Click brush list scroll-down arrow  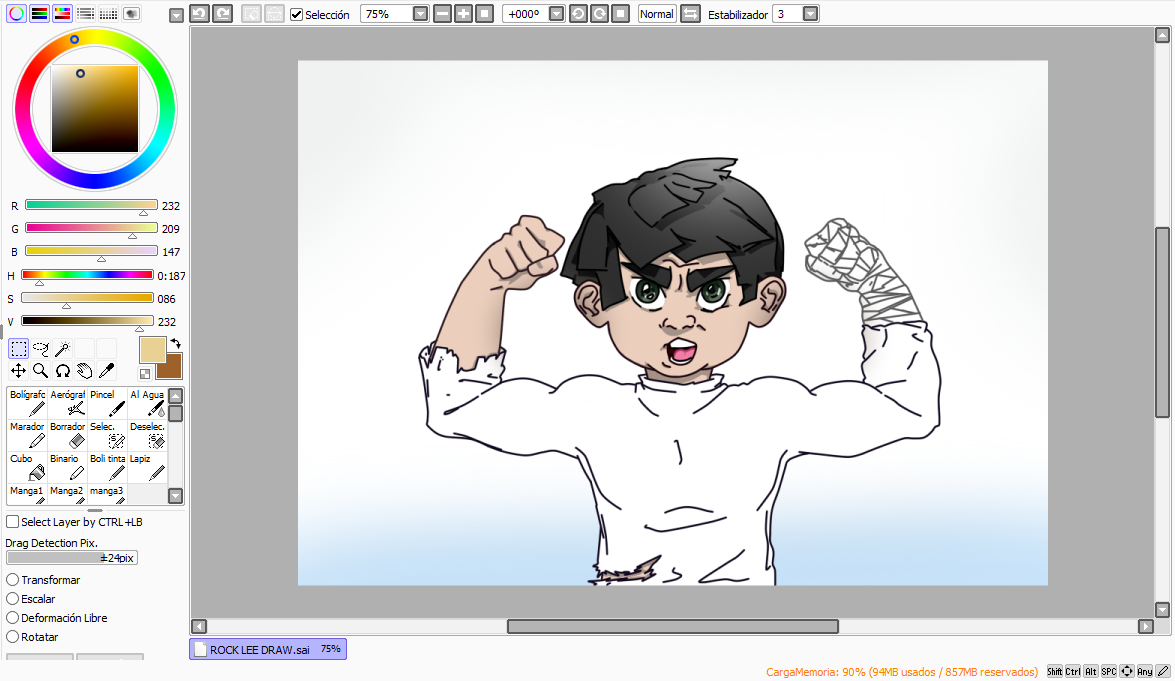pos(175,495)
